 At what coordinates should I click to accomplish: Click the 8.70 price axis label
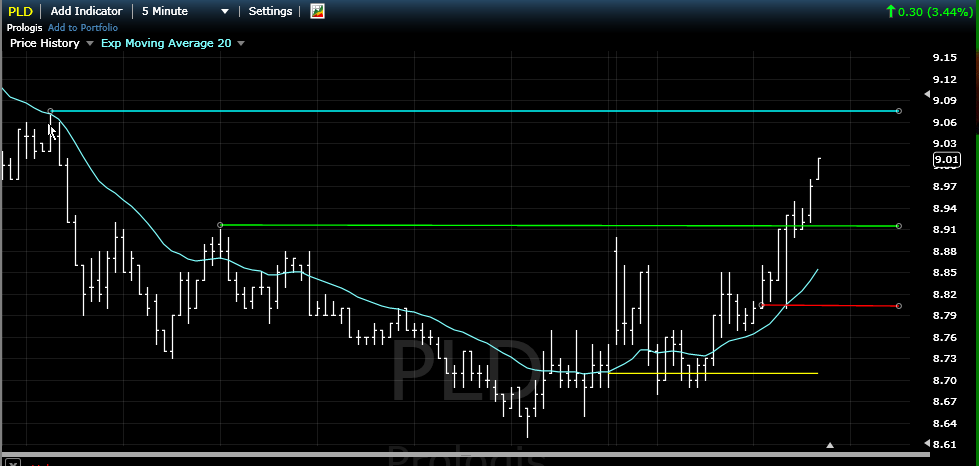[x=945, y=380]
